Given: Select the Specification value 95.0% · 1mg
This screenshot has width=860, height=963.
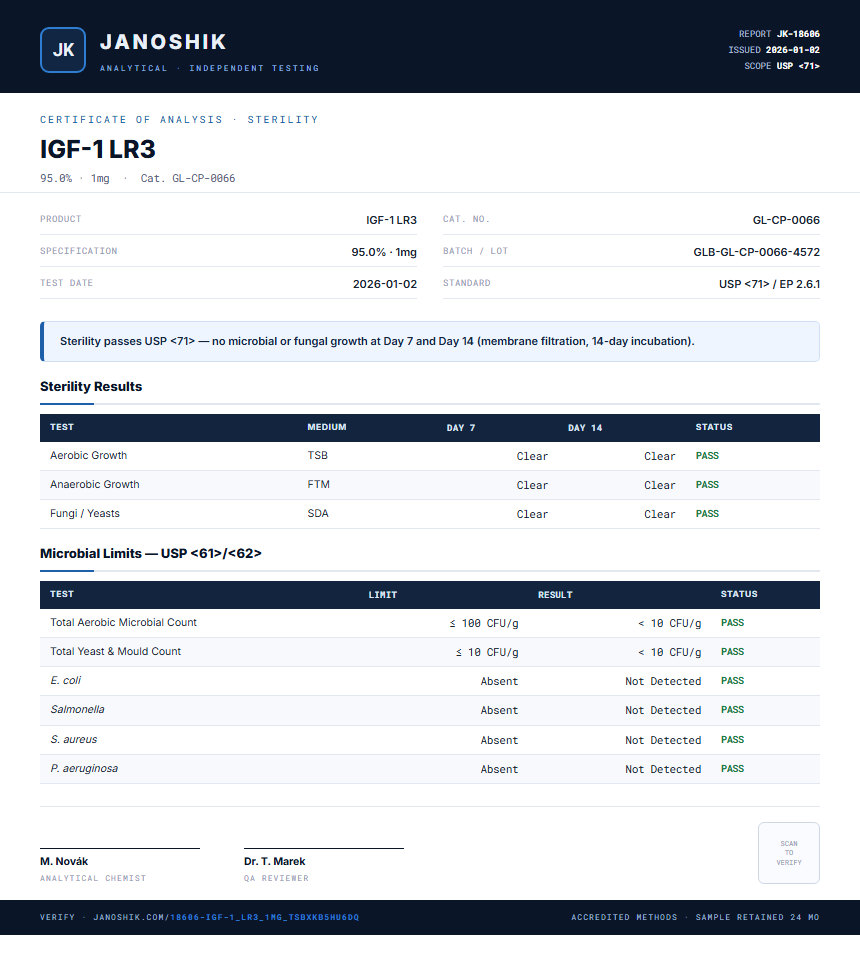Looking at the screenshot, I should [384, 252].
